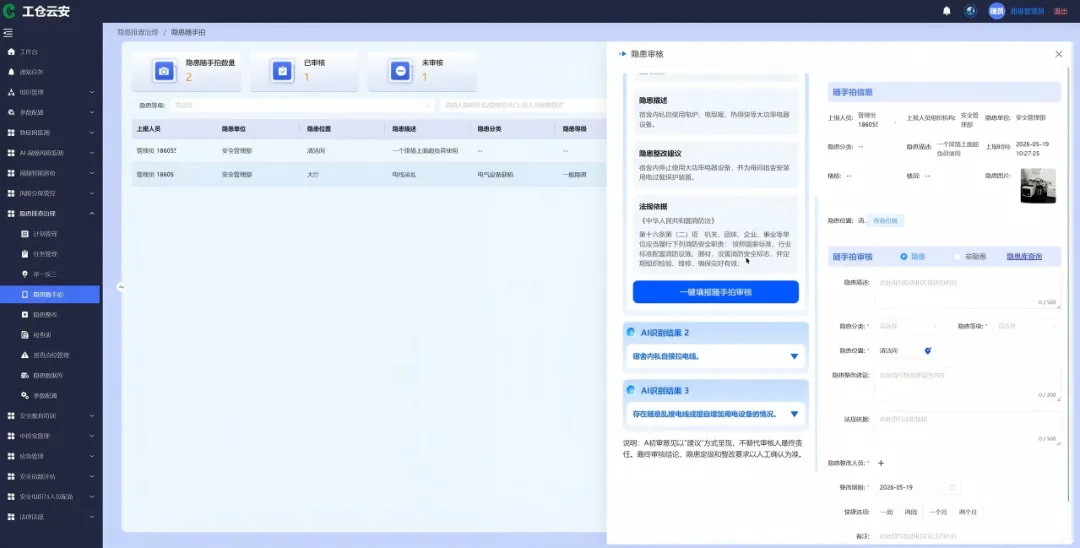Open 任务管理 via its clipboard icon

coord(25,254)
